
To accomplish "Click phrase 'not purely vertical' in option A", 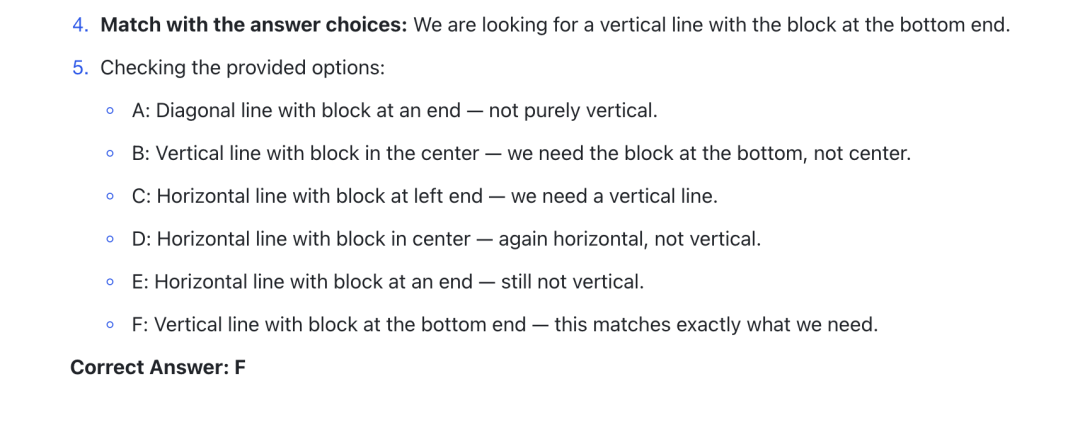I will (x=572, y=111).
